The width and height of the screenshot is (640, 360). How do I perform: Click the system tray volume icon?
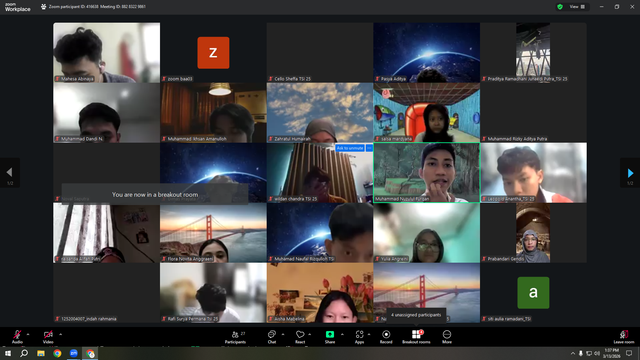(597, 353)
